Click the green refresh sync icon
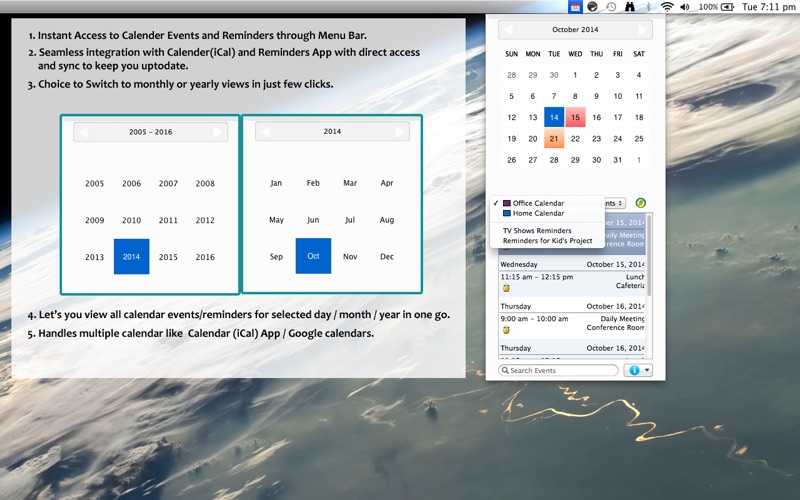 click(641, 203)
